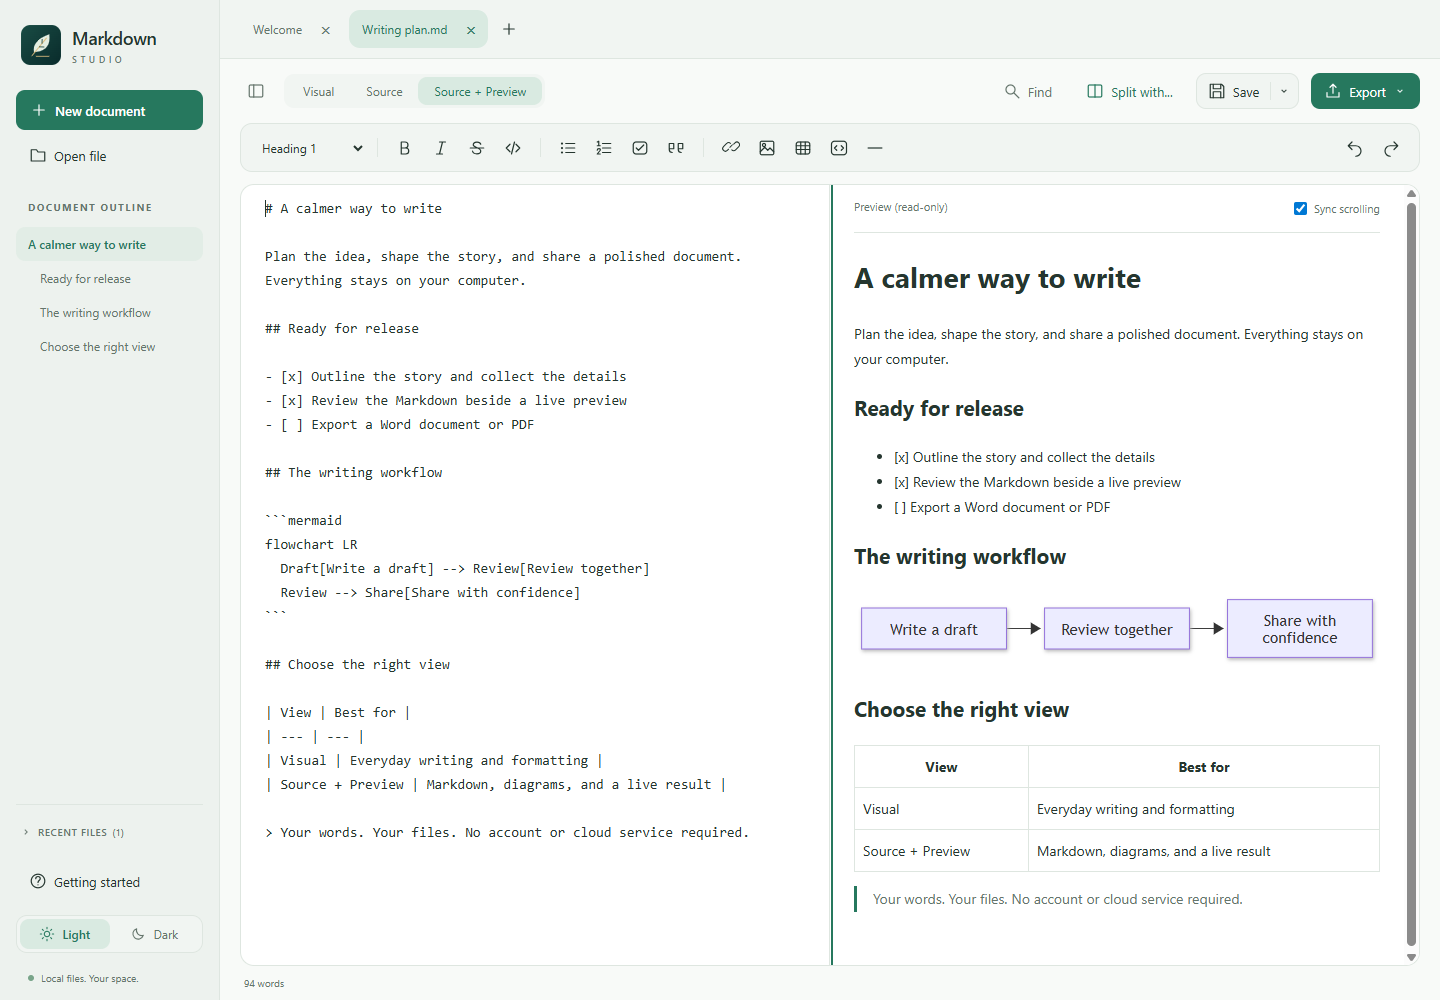Screen dimensions: 1440x1000
Task: Insert a code block
Action: click(x=839, y=148)
